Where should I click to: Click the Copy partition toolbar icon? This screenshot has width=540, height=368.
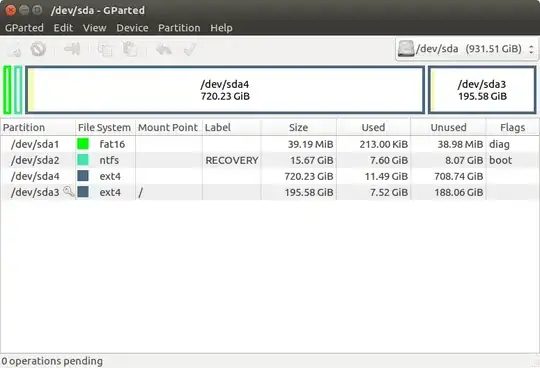105,49
